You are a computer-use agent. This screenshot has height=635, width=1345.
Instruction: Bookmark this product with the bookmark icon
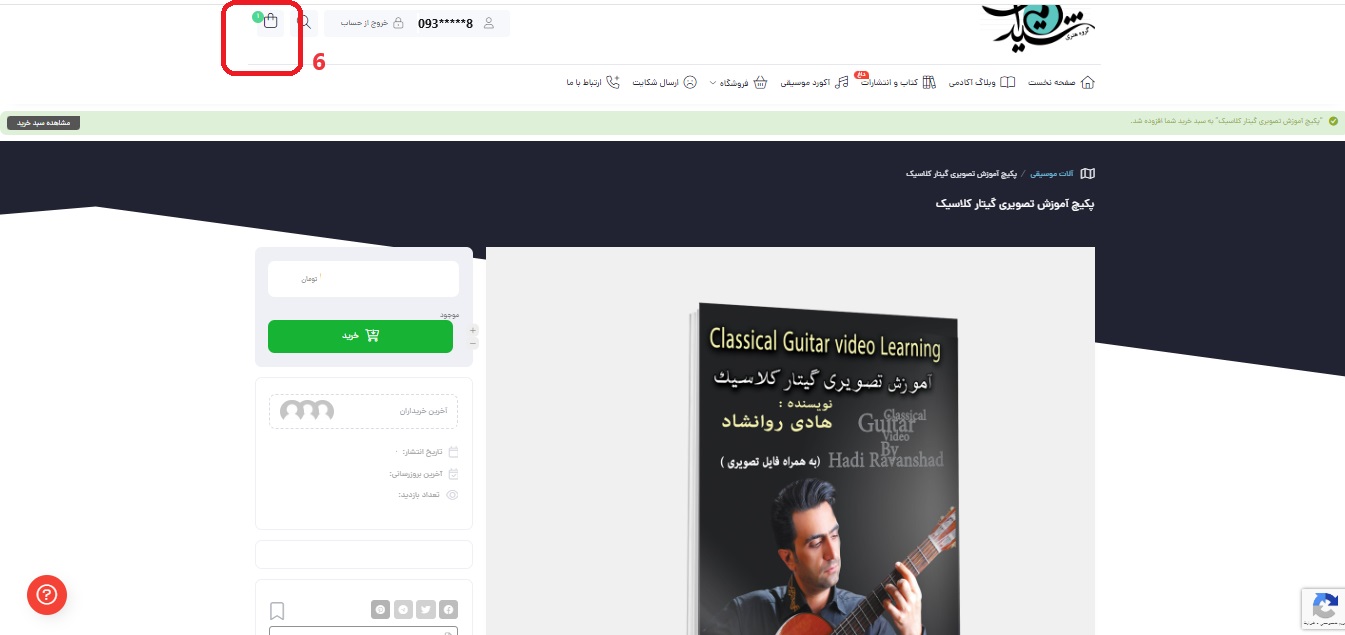pos(277,610)
